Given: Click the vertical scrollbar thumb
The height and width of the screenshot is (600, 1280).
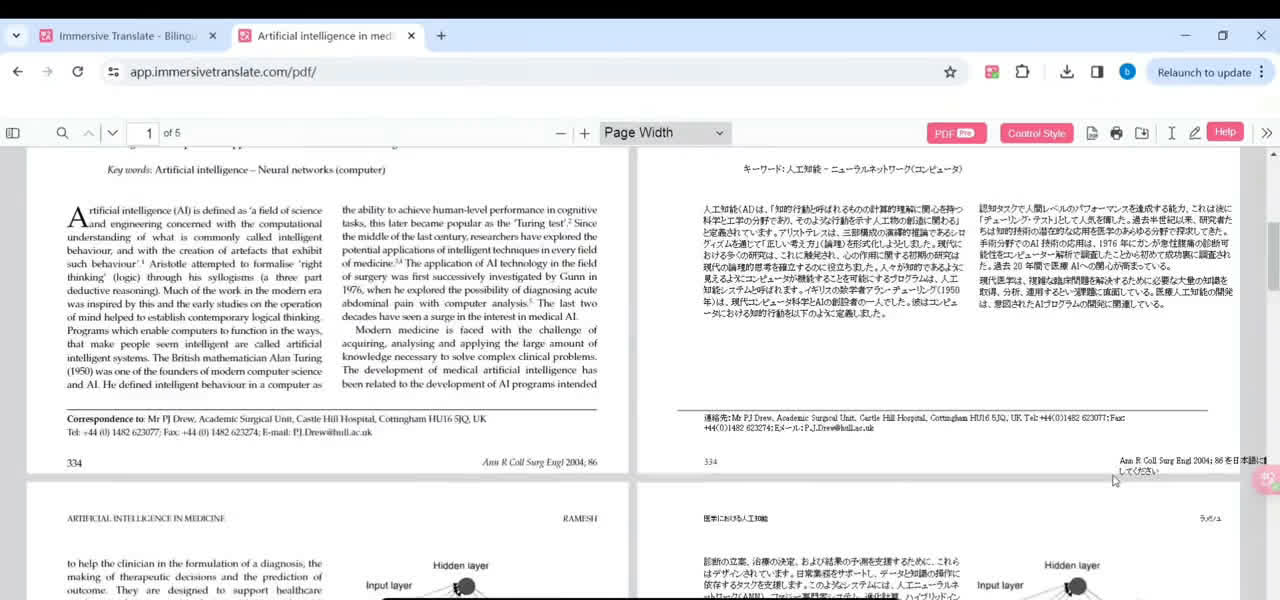Looking at the screenshot, I should coord(1273,255).
